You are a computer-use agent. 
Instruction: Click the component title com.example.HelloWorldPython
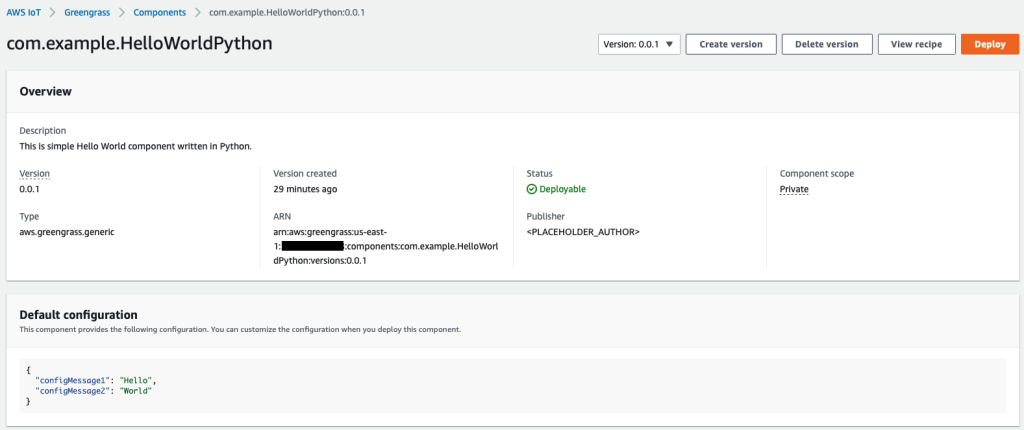pyautogui.click(x=139, y=43)
